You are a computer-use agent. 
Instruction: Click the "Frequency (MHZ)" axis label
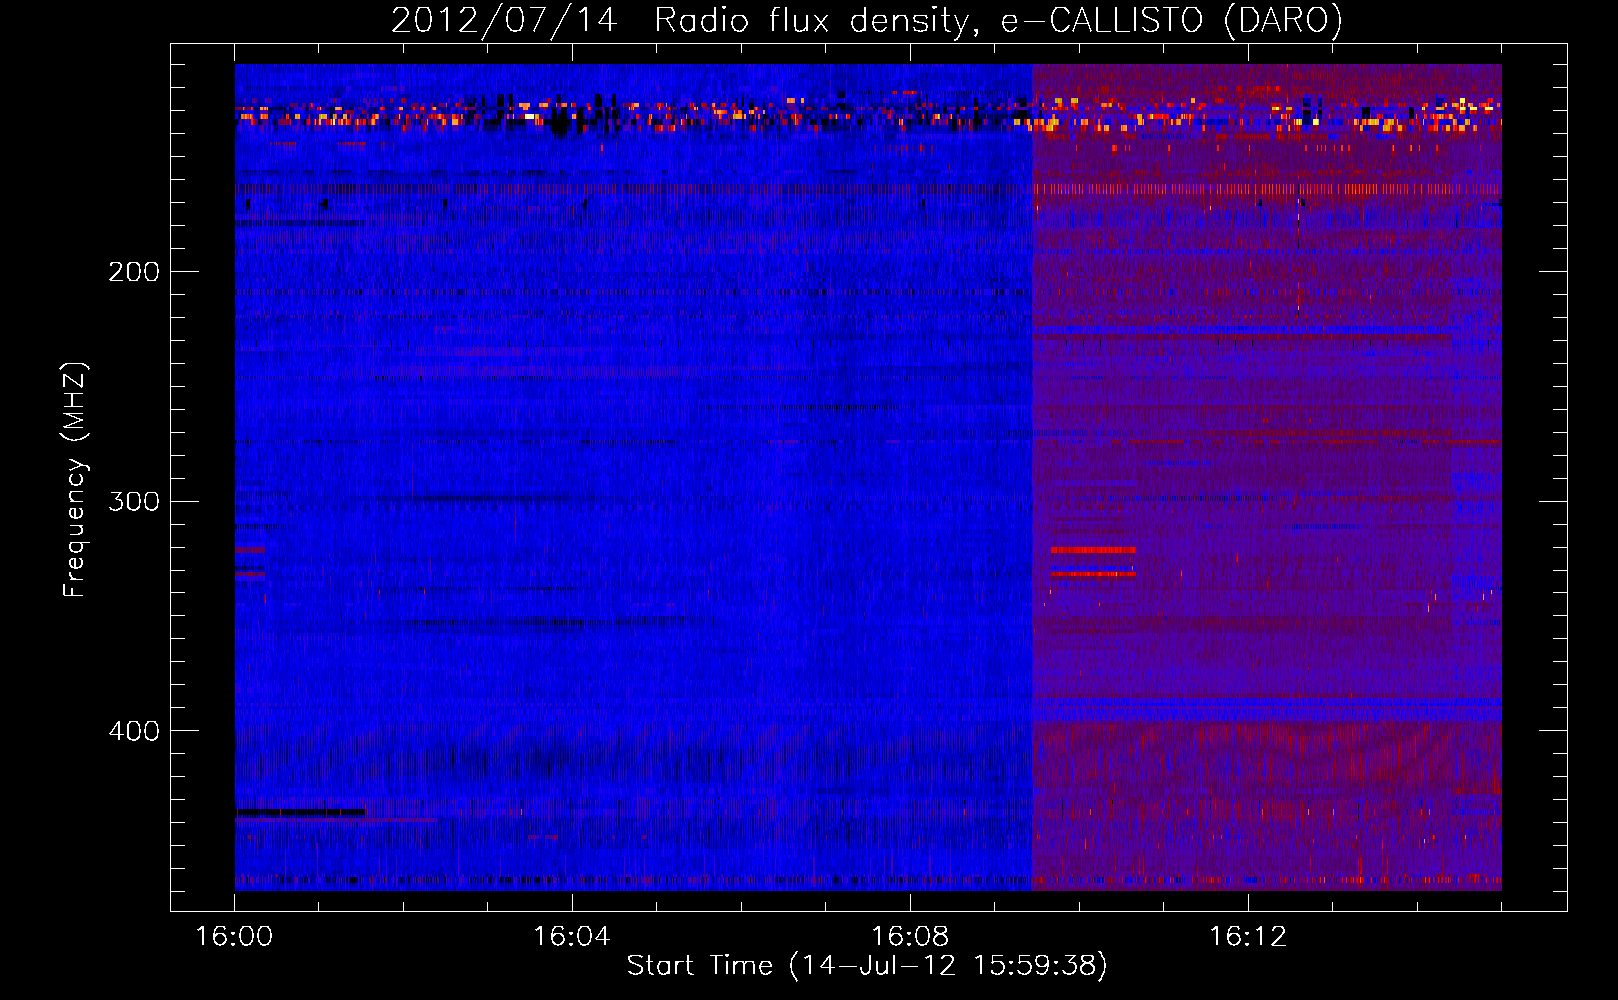[x=75, y=480]
